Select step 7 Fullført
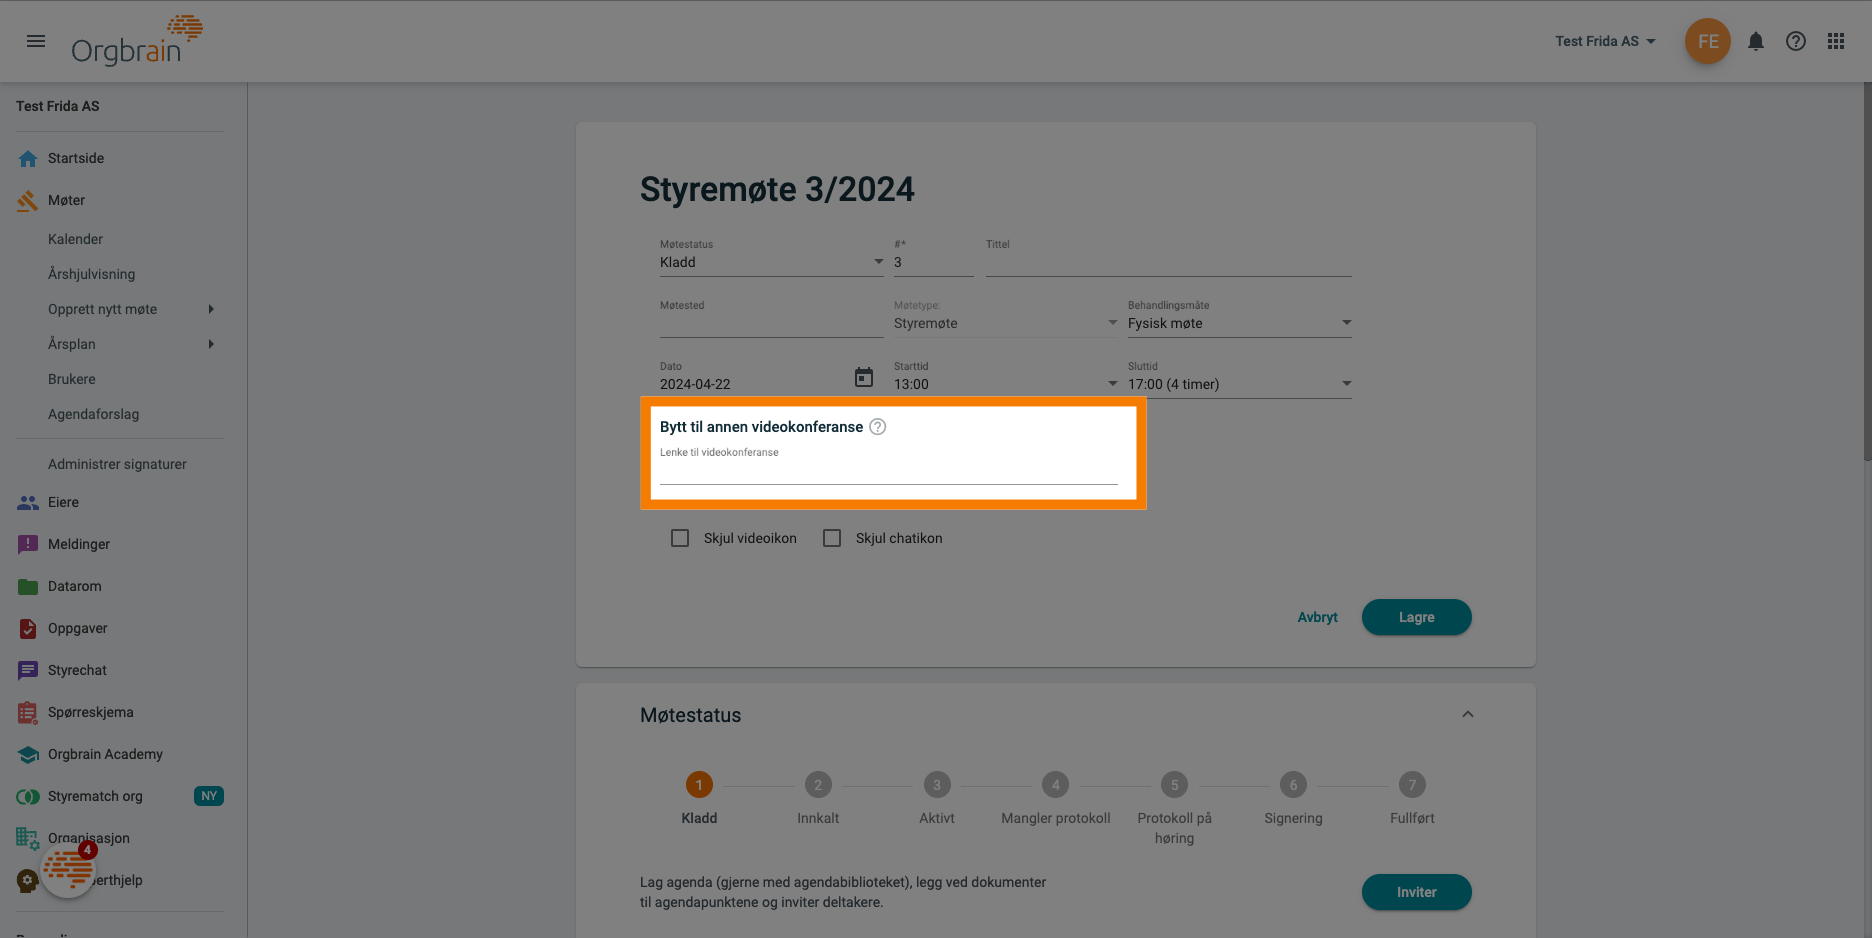Image resolution: width=1872 pixels, height=938 pixels. (1412, 785)
